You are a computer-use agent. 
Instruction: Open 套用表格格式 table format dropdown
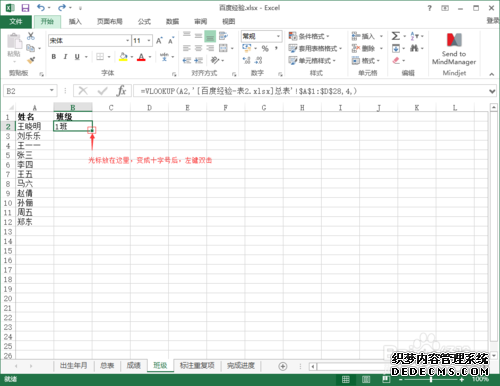point(315,49)
